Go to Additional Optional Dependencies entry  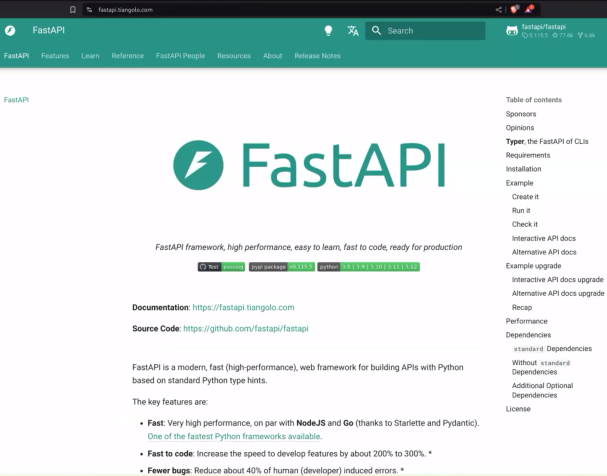(x=542, y=390)
